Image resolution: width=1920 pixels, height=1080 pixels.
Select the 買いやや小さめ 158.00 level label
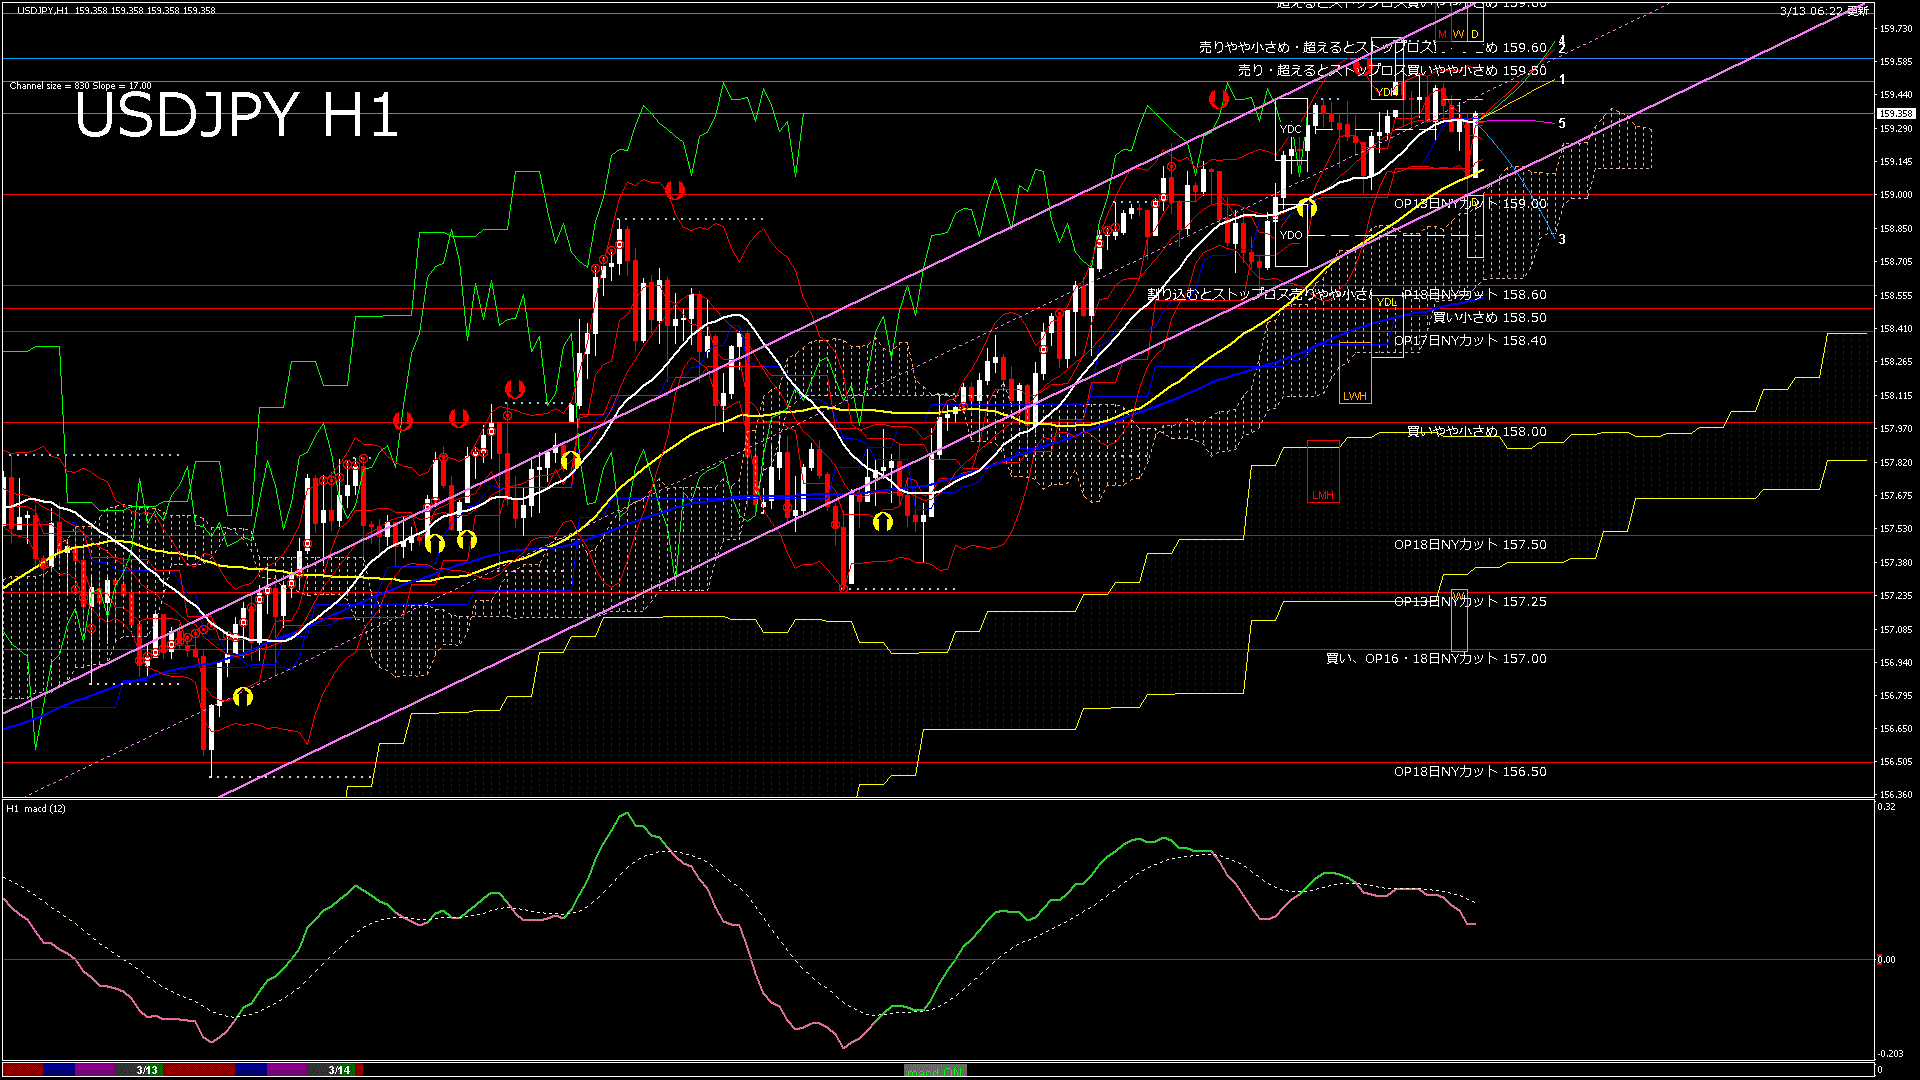(x=1476, y=431)
